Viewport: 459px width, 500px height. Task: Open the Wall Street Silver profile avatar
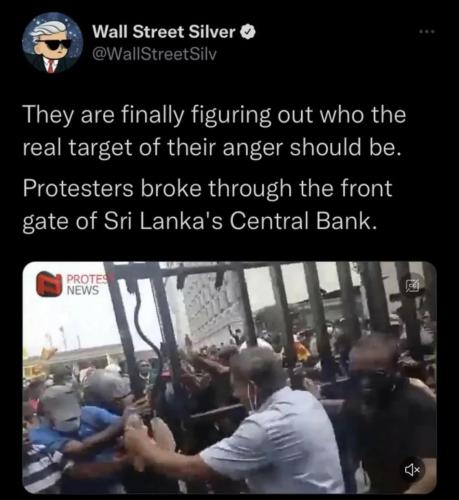[x=53, y=43]
